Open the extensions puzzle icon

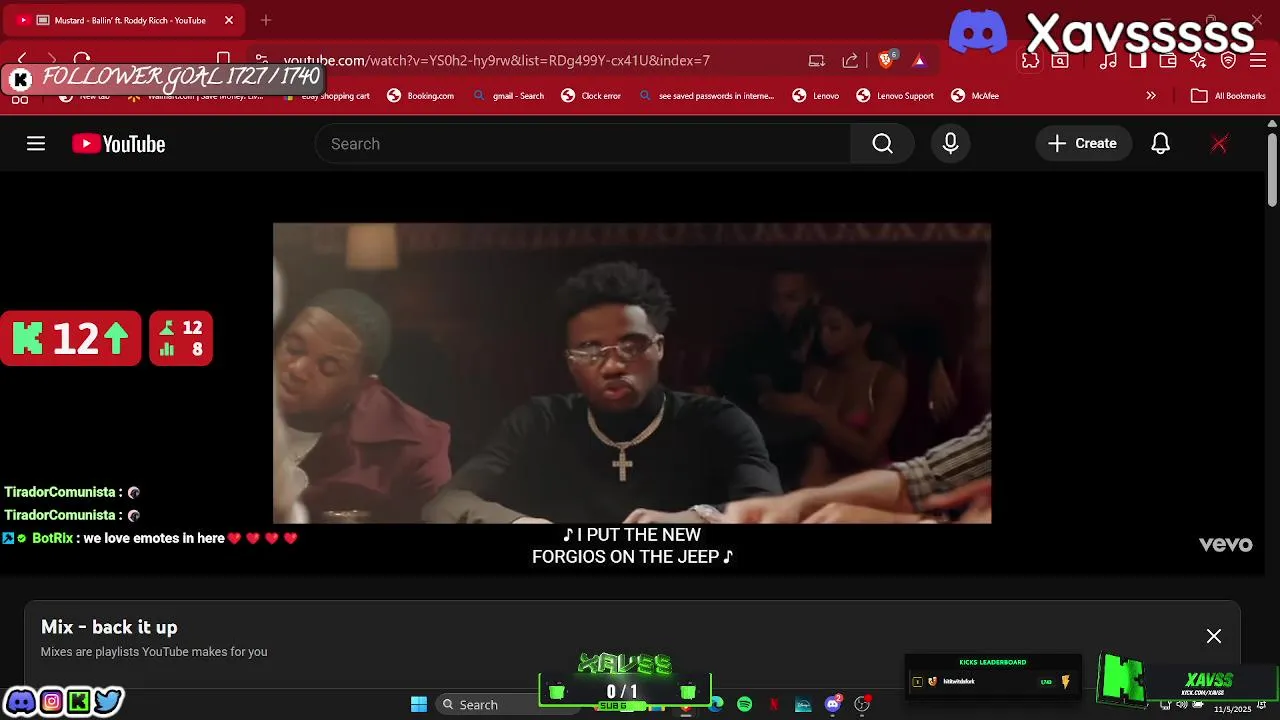[1030, 60]
